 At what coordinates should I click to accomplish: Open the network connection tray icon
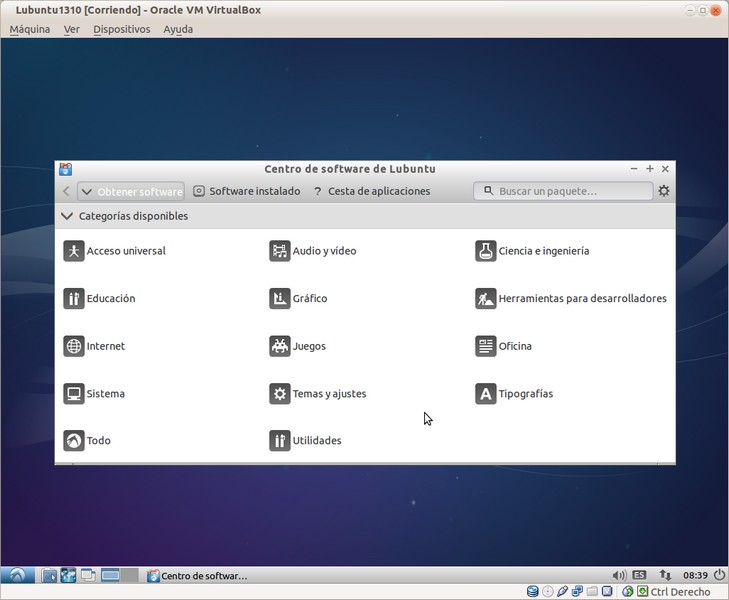(665, 575)
